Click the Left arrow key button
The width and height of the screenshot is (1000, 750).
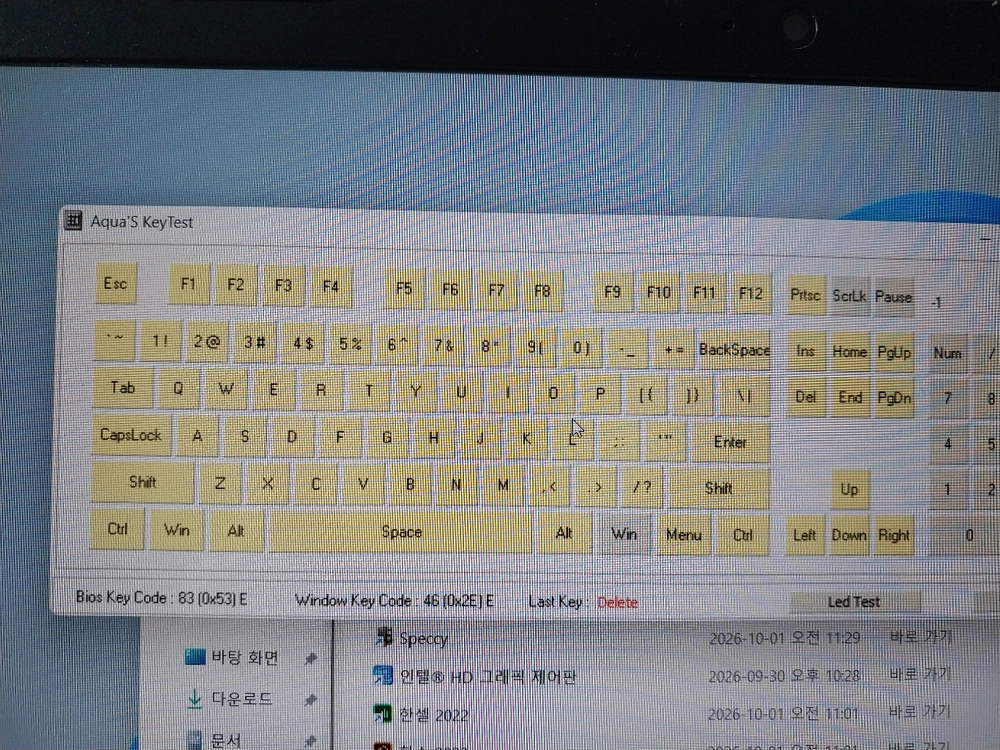point(805,536)
